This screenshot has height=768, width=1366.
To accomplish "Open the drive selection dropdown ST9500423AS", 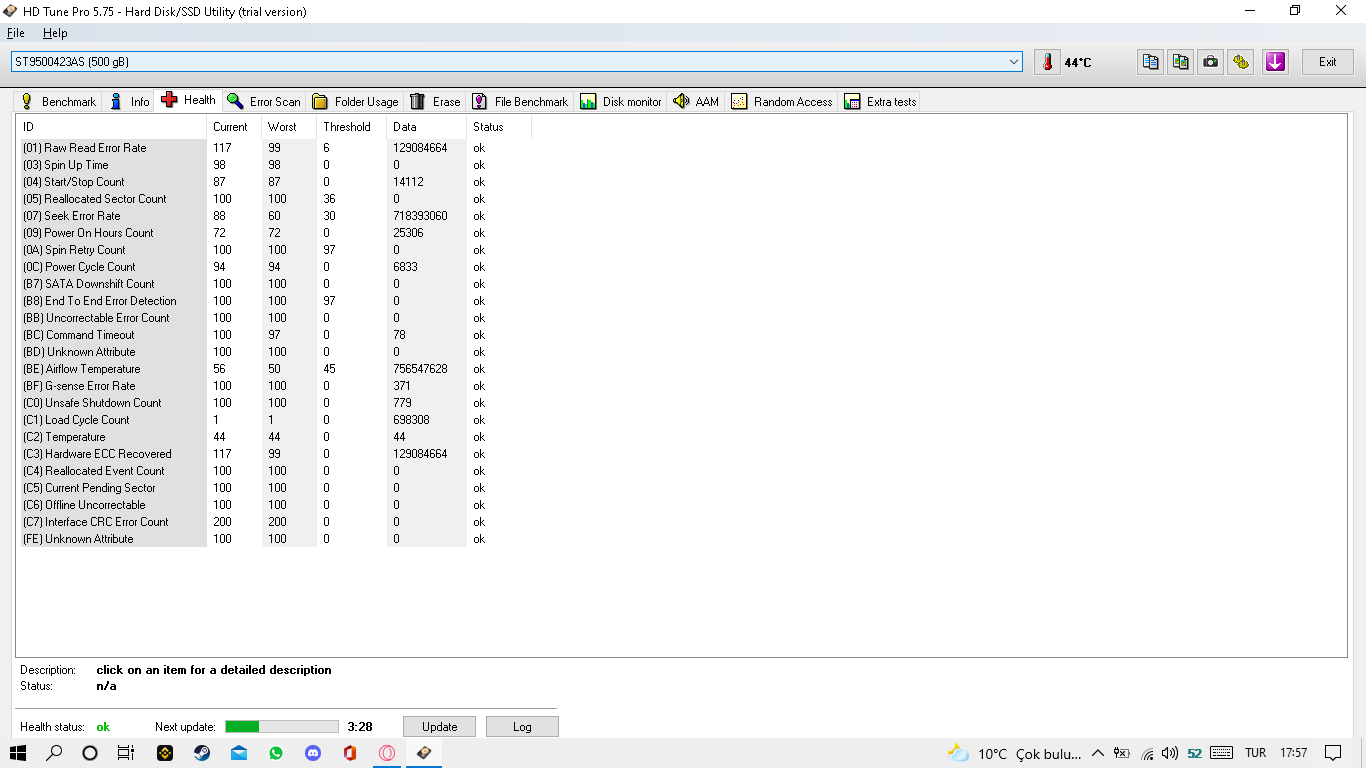I will [x=517, y=62].
